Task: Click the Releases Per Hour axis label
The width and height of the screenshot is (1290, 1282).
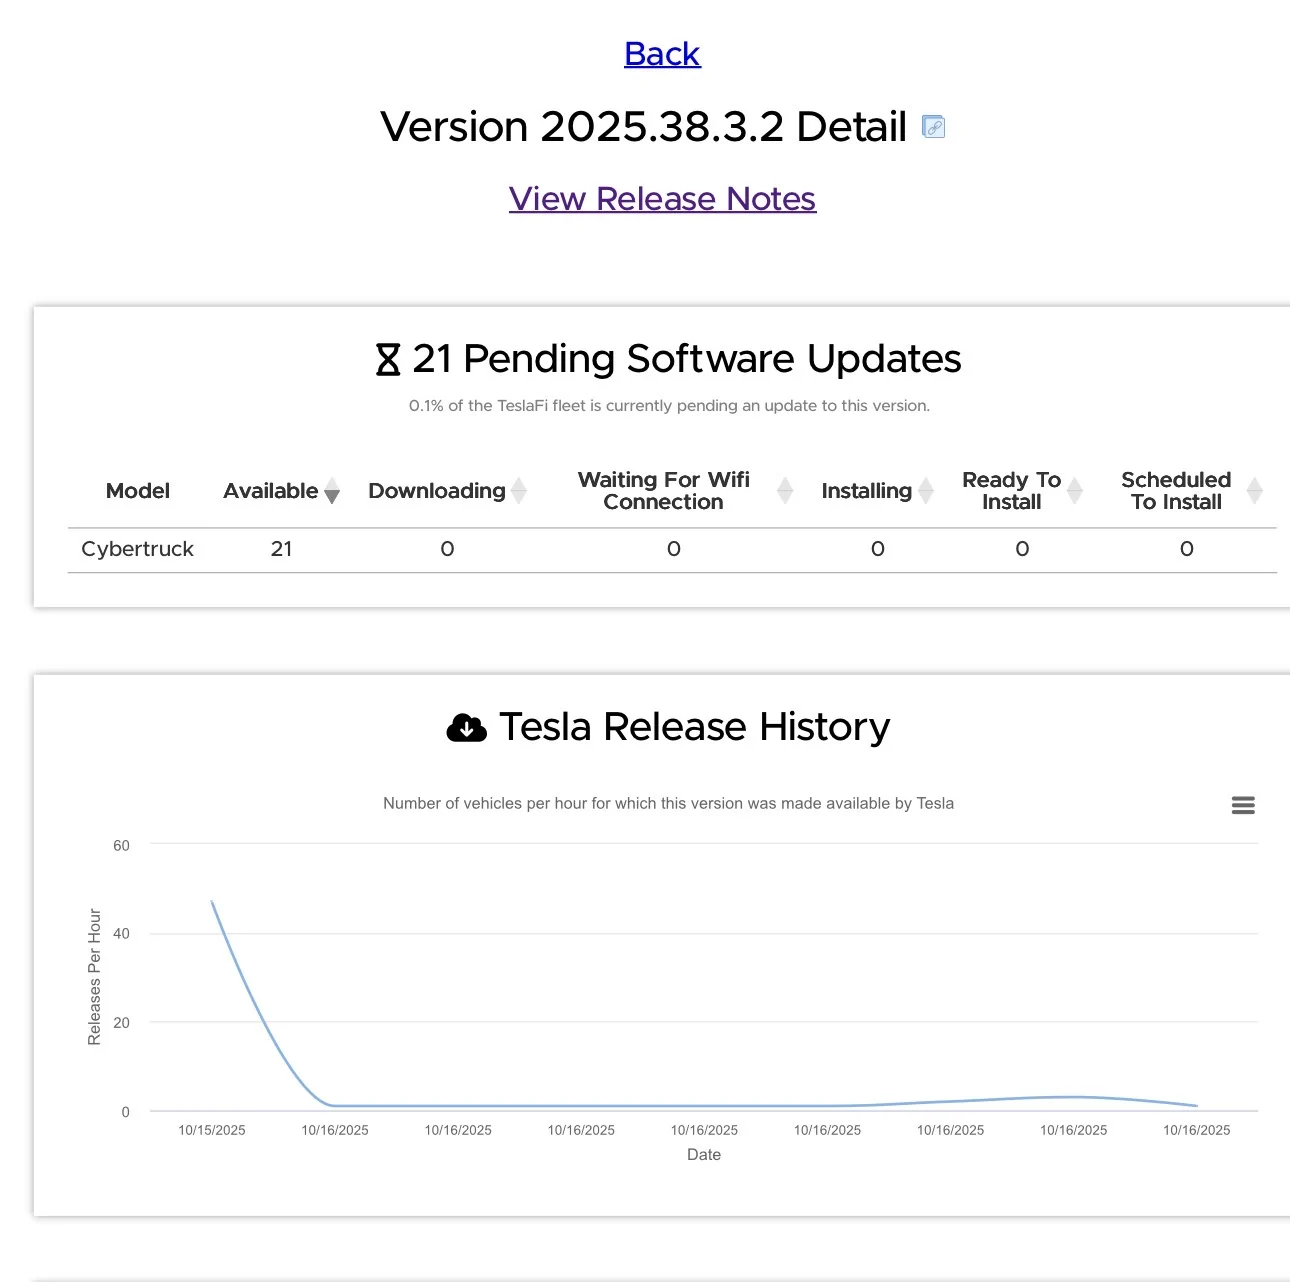Action: tap(95, 977)
